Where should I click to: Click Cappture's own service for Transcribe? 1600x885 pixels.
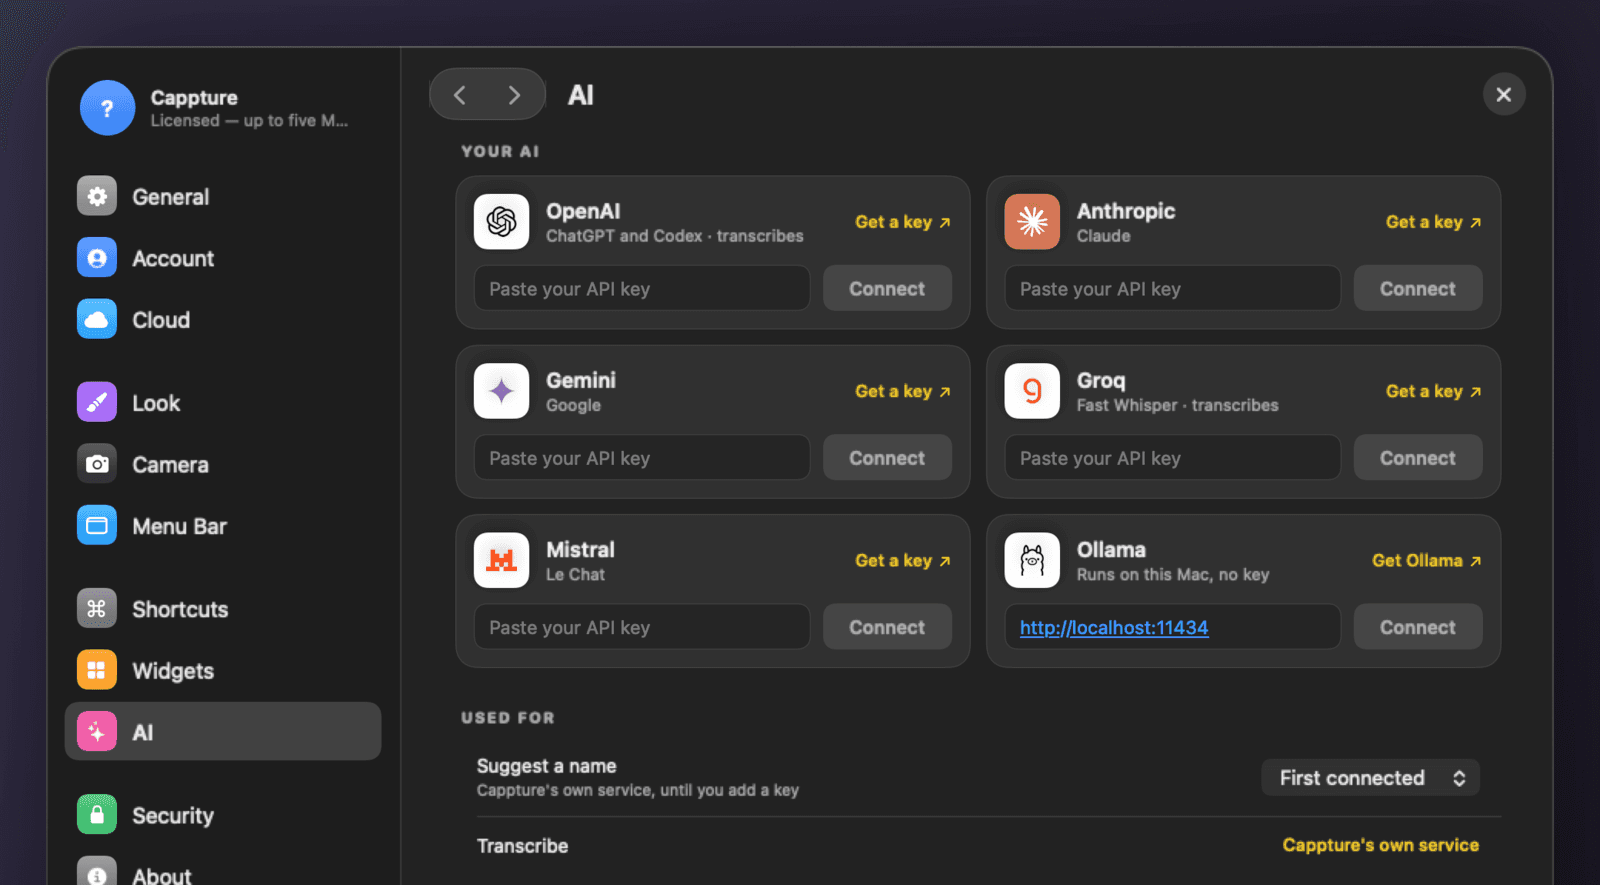pyautogui.click(x=1381, y=845)
